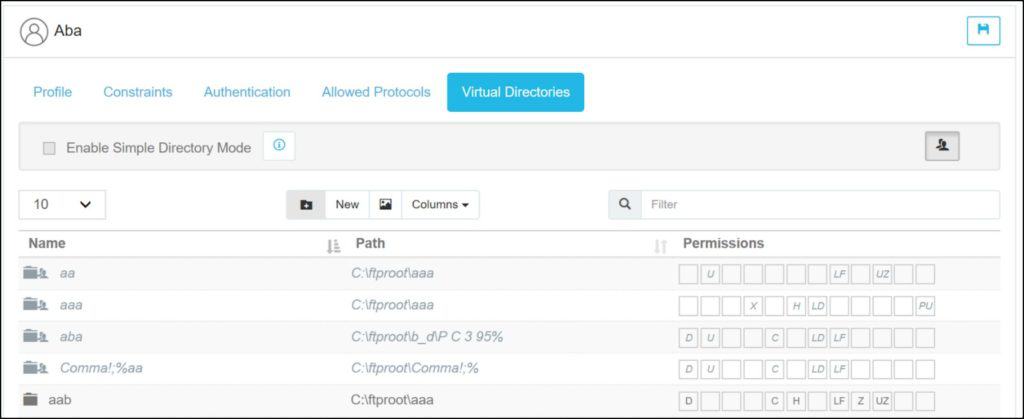Toggle the PU permission box for aaa
1024x419 pixels.
pos(925,306)
